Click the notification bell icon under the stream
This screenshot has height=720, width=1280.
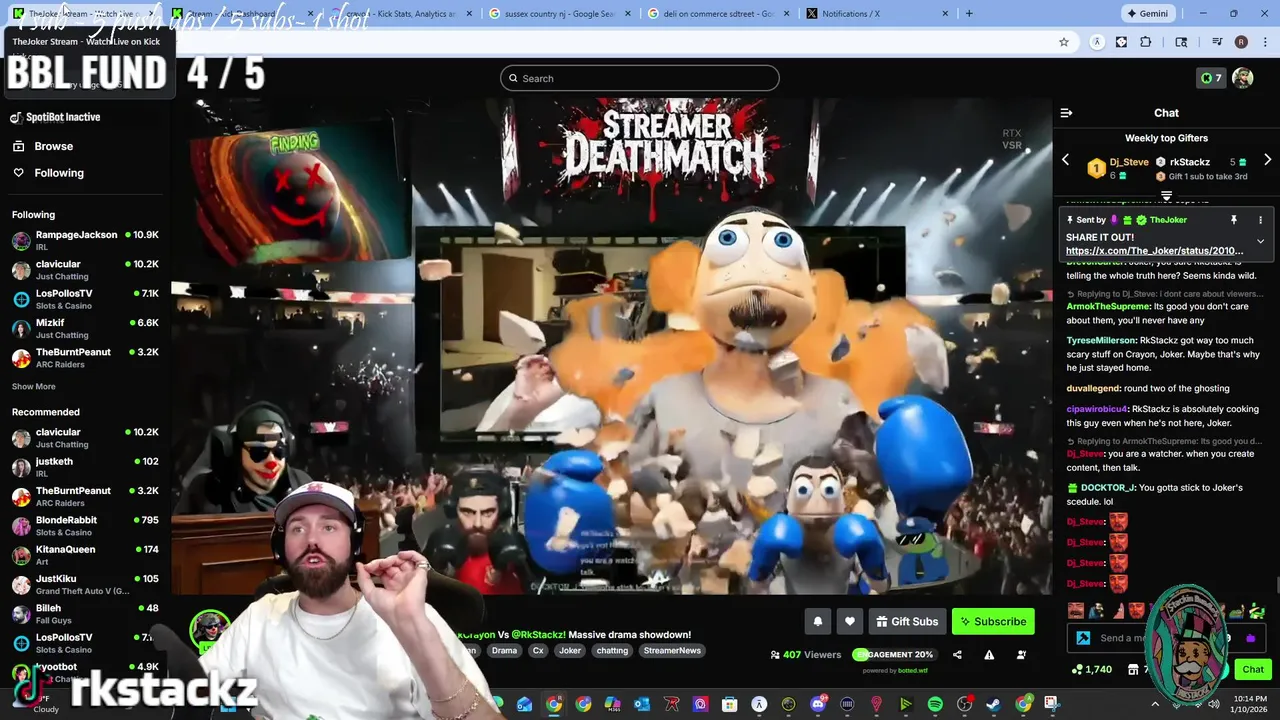pyautogui.click(x=817, y=622)
